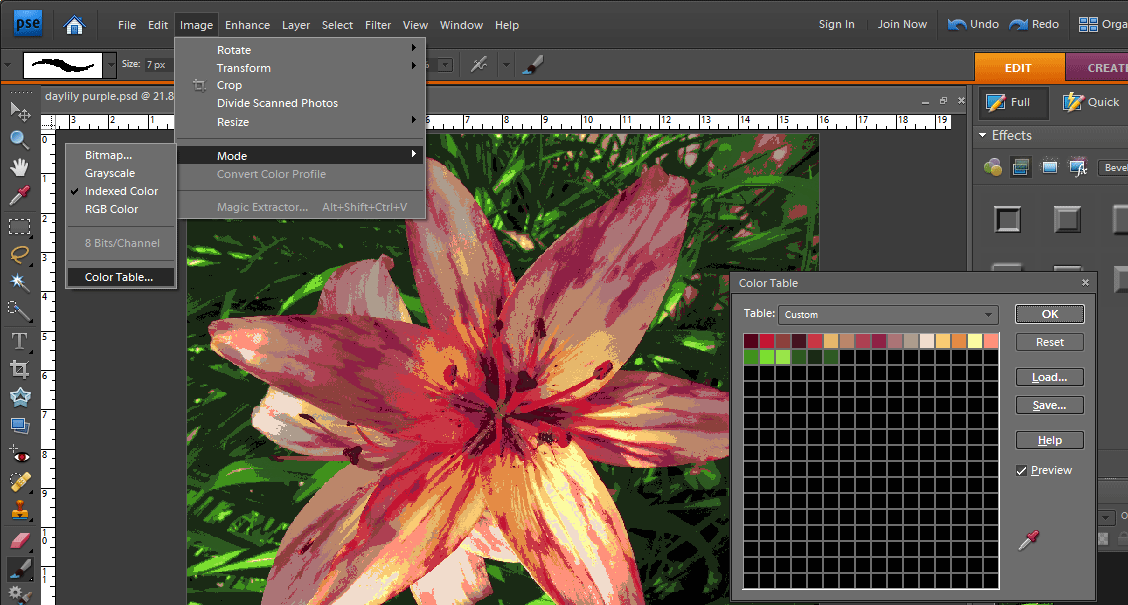Select the Lasso tool
The width and height of the screenshot is (1128, 605).
[19, 255]
